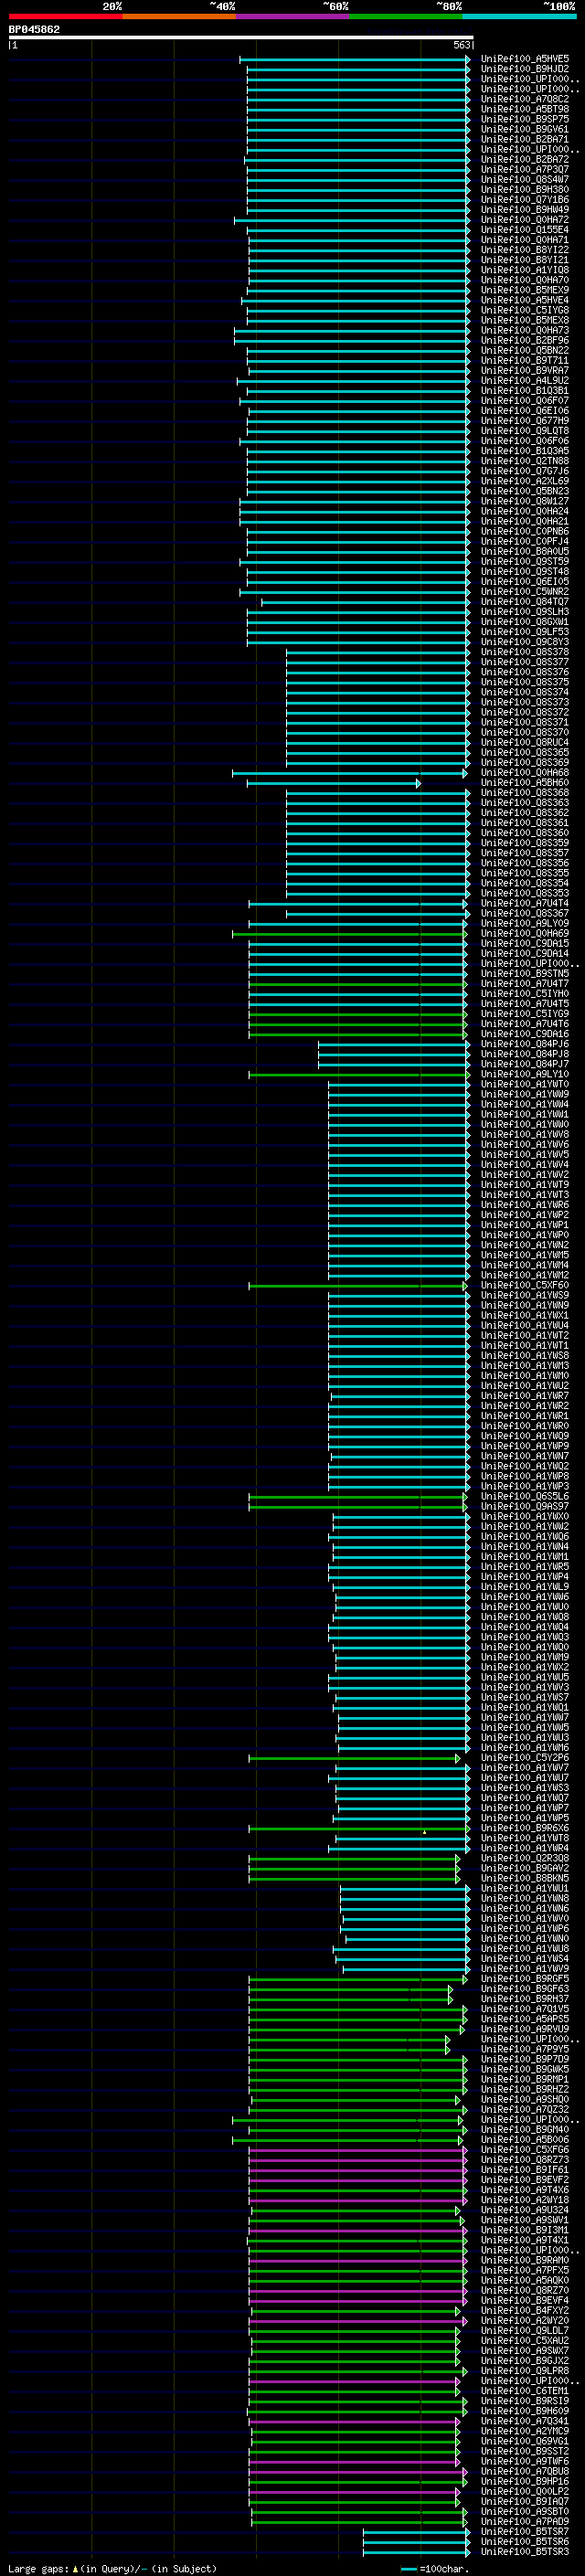Select the UniRef100_Q00LP2 label

[524, 2491]
